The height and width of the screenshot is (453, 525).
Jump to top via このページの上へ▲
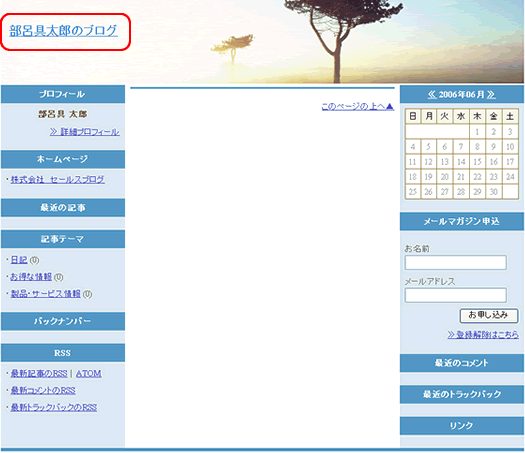358,106
